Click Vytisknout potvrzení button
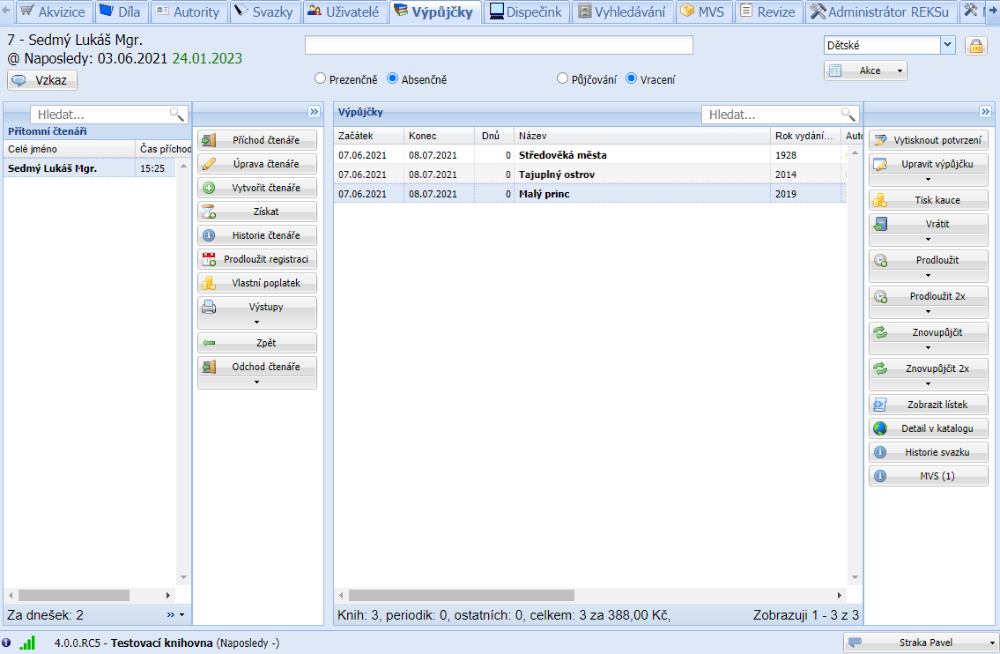 coord(928,140)
